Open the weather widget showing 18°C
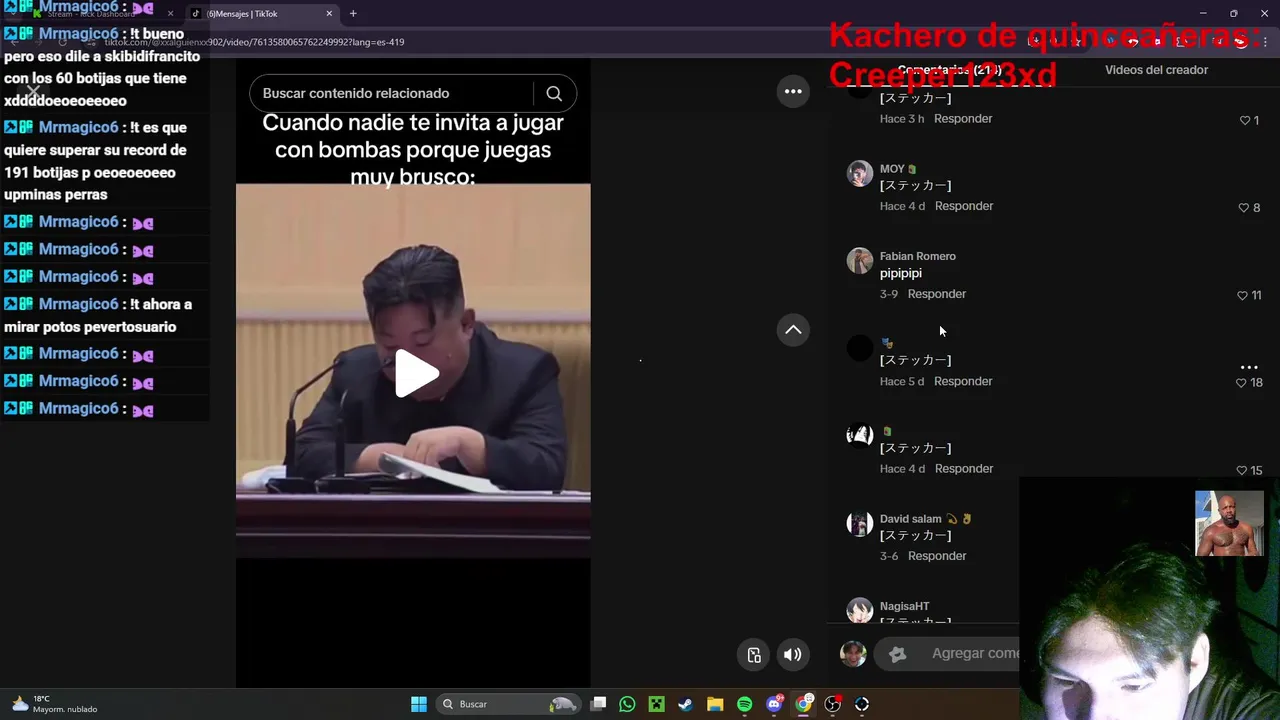 click(x=54, y=704)
